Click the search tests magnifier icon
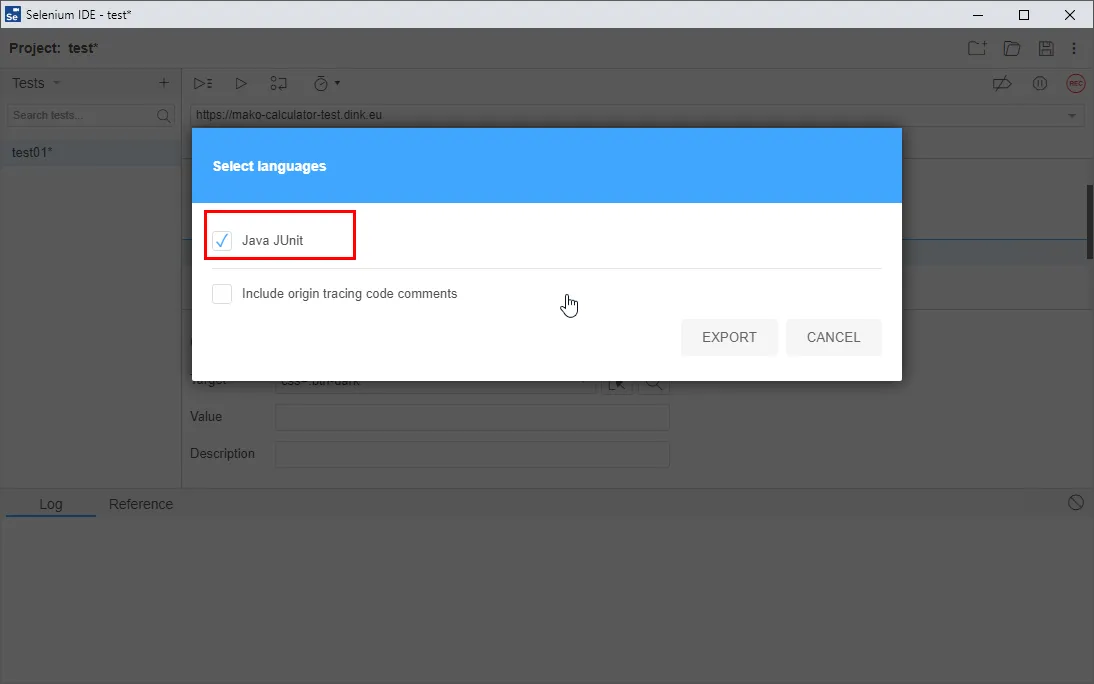This screenshot has height=684, width=1094. coord(164,116)
